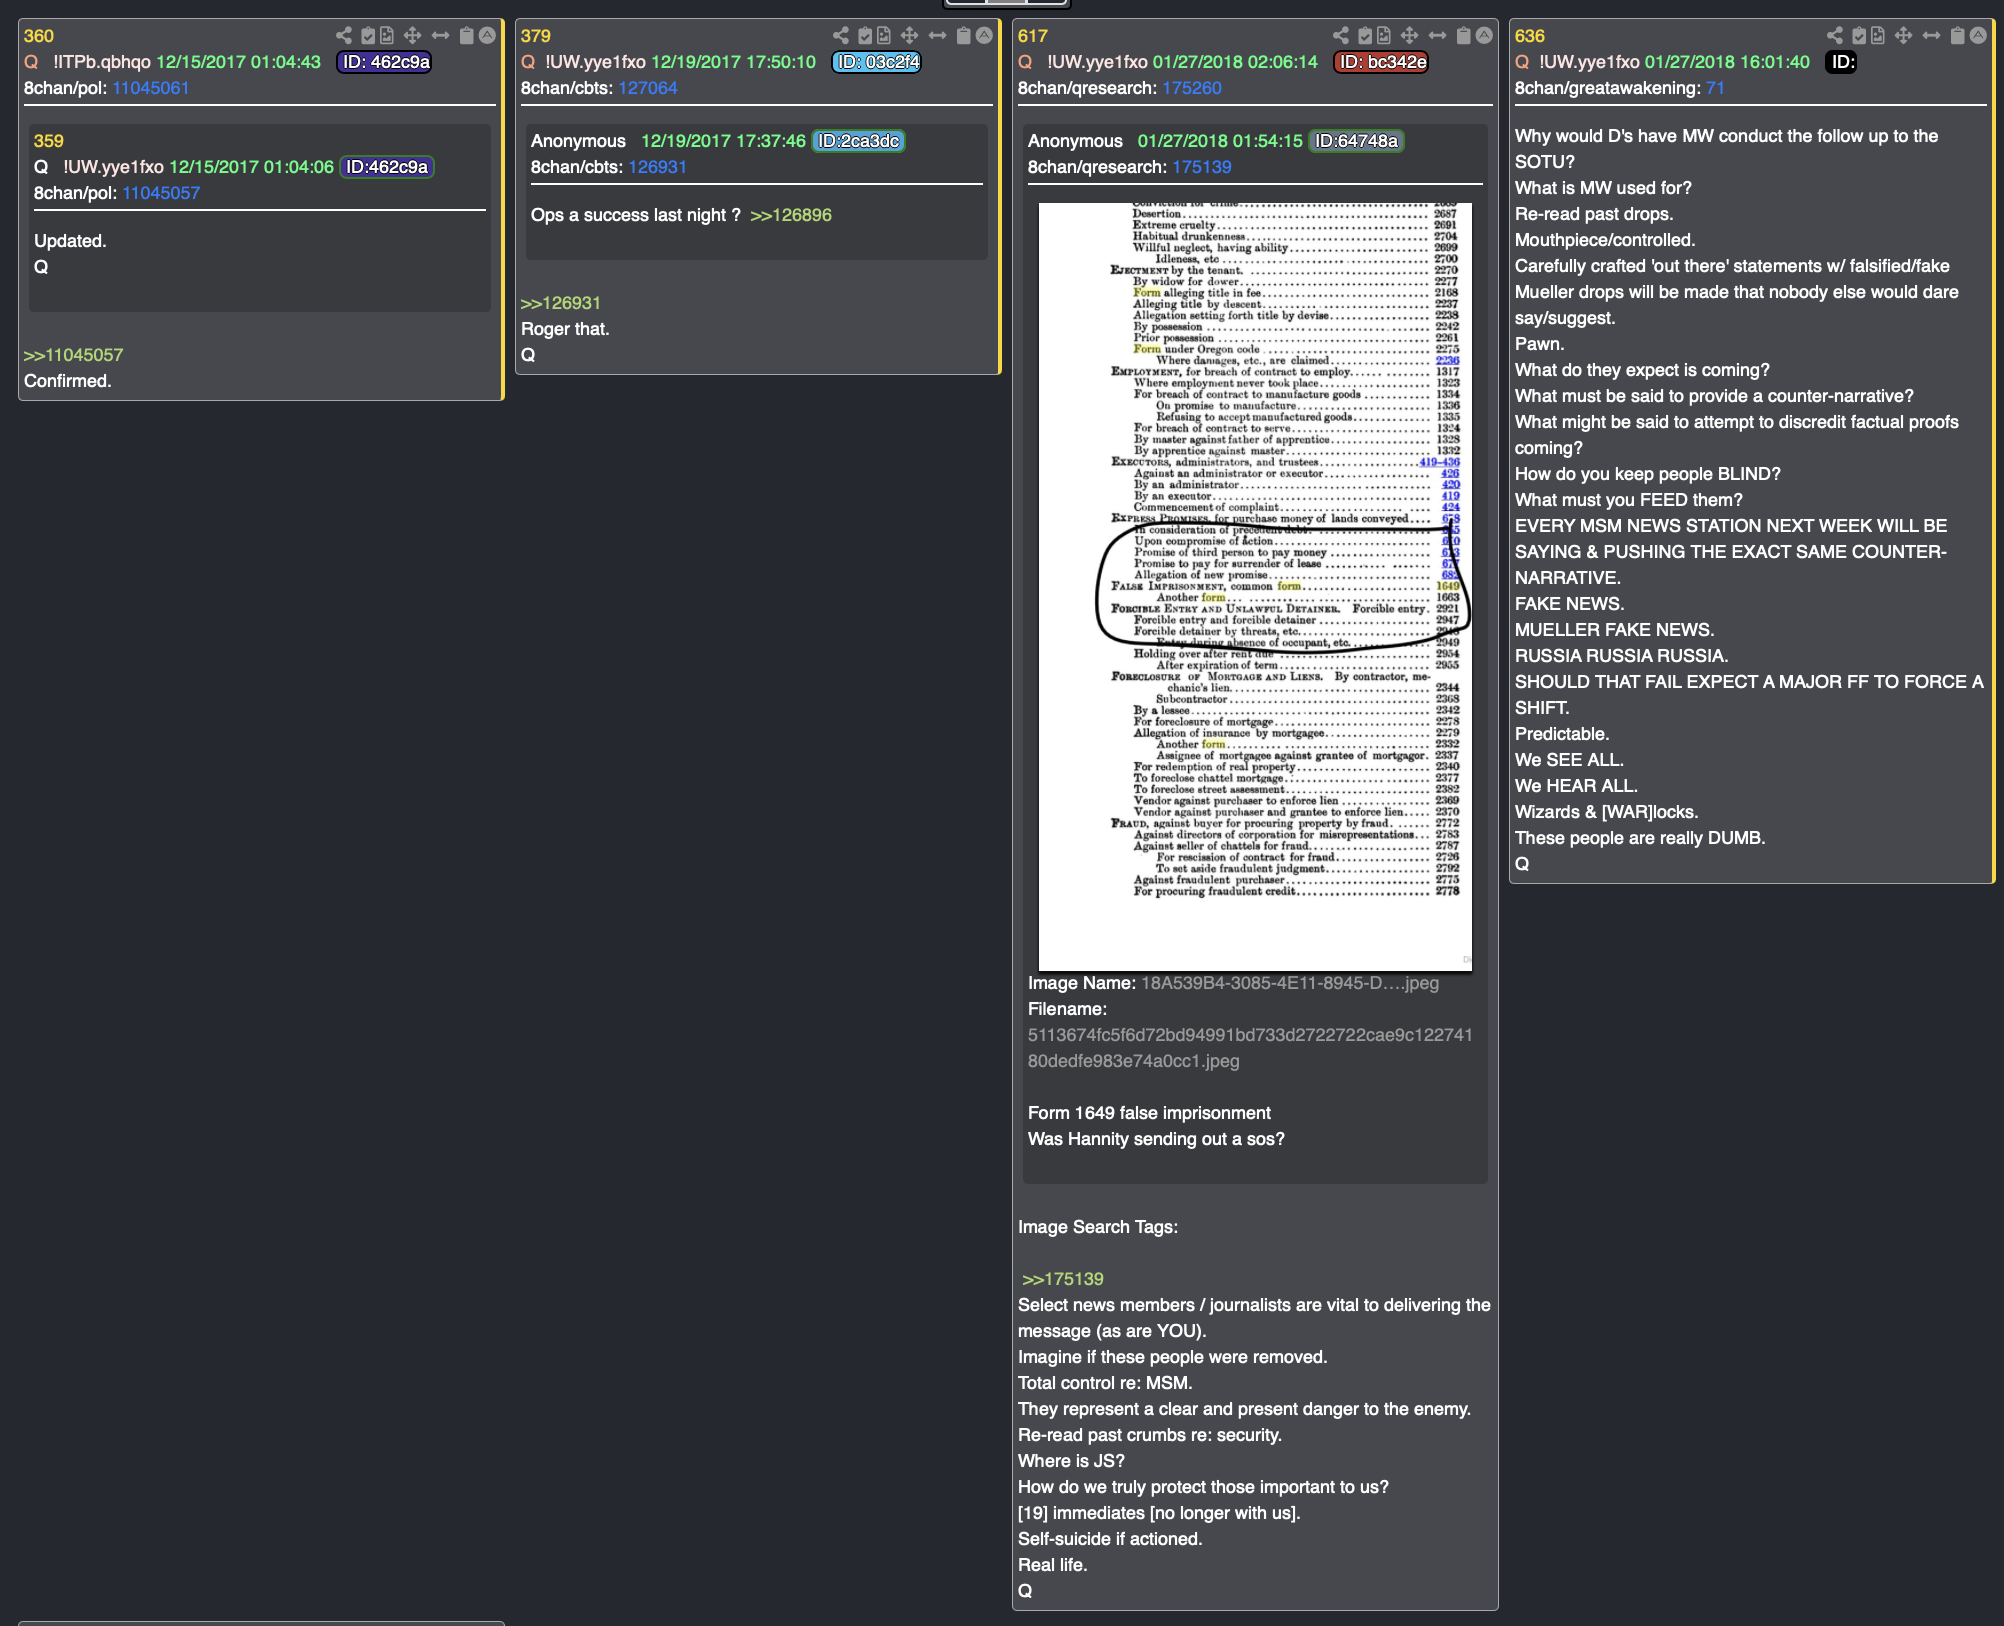The image size is (2004, 1626).
Task: Open nested post number 359 link
Action: click(49, 141)
